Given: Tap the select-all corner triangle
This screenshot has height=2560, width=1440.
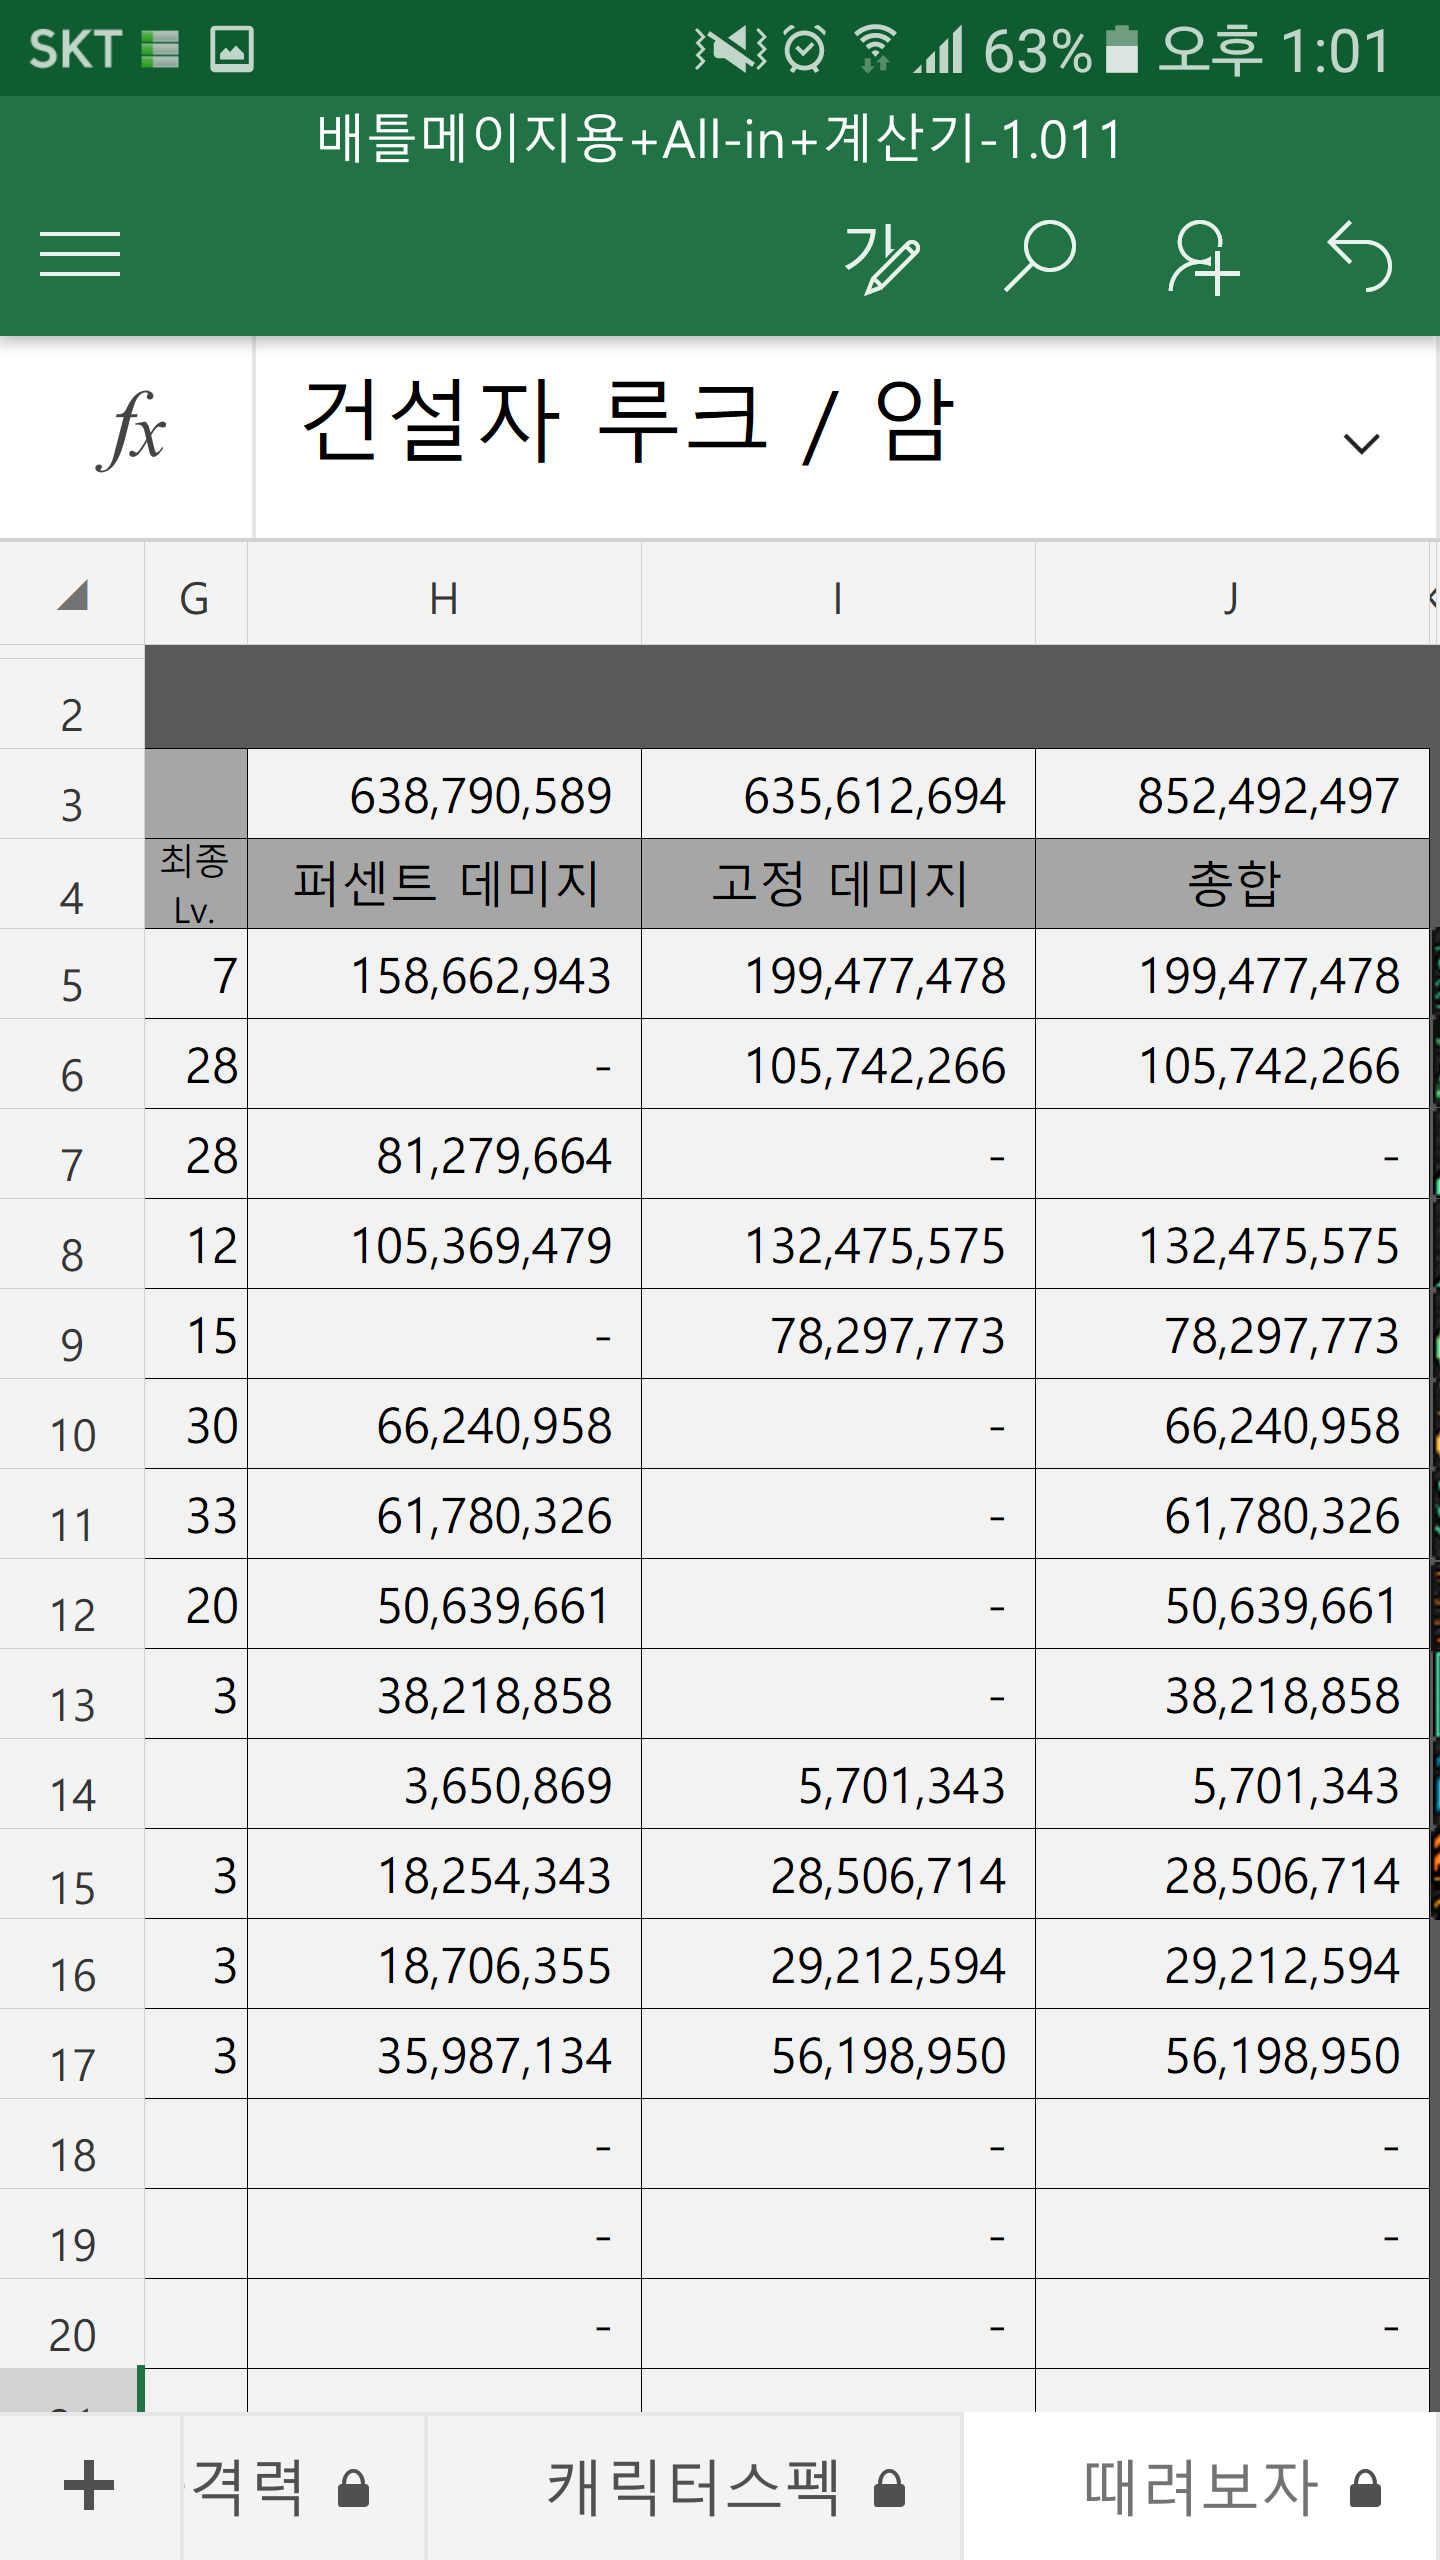Looking at the screenshot, I should (x=72, y=596).
